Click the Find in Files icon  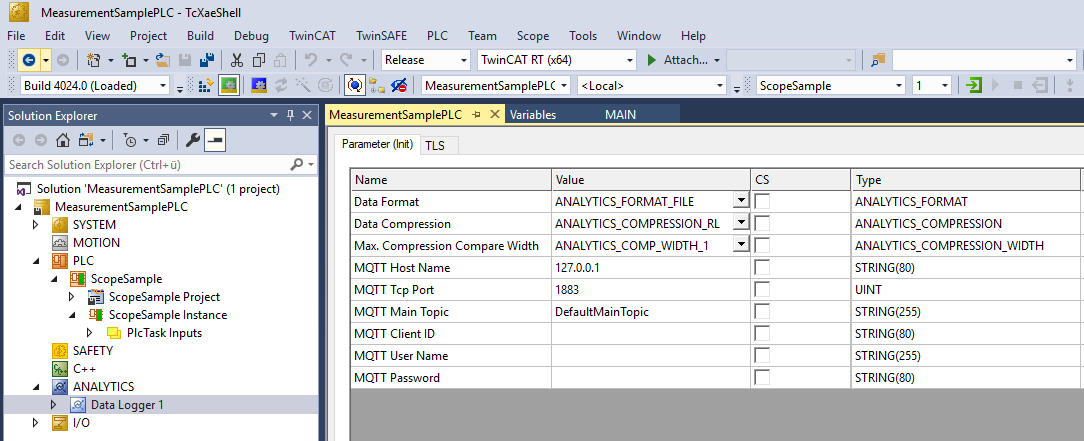pyautogui.click(x=877, y=60)
